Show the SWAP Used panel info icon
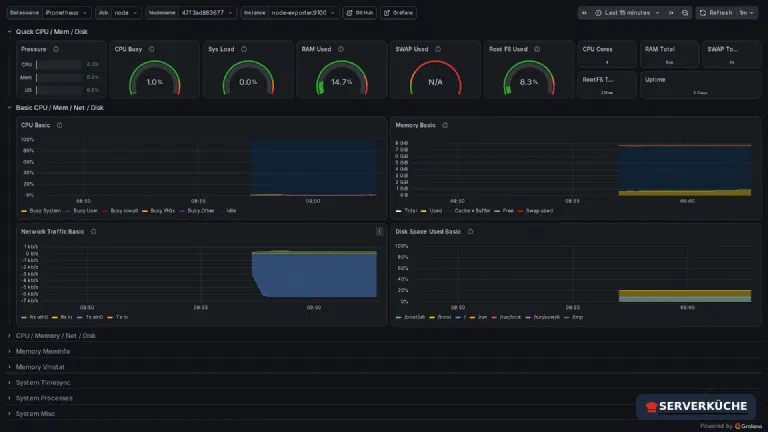Image resolution: width=768 pixels, height=432 pixels. coord(438,49)
